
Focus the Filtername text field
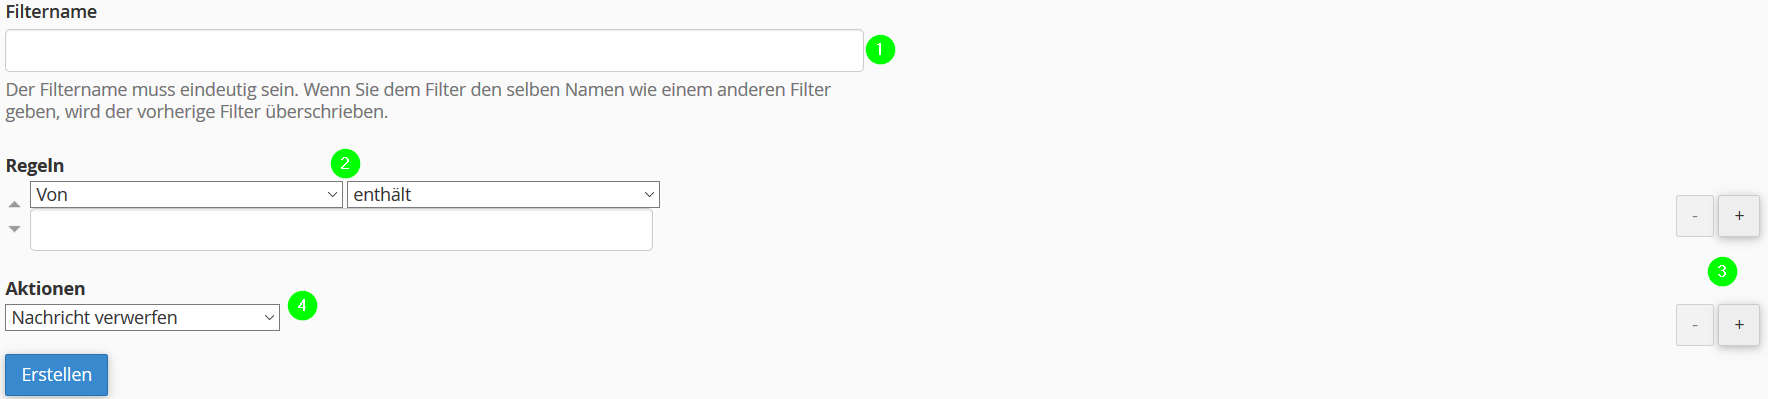click(x=434, y=50)
